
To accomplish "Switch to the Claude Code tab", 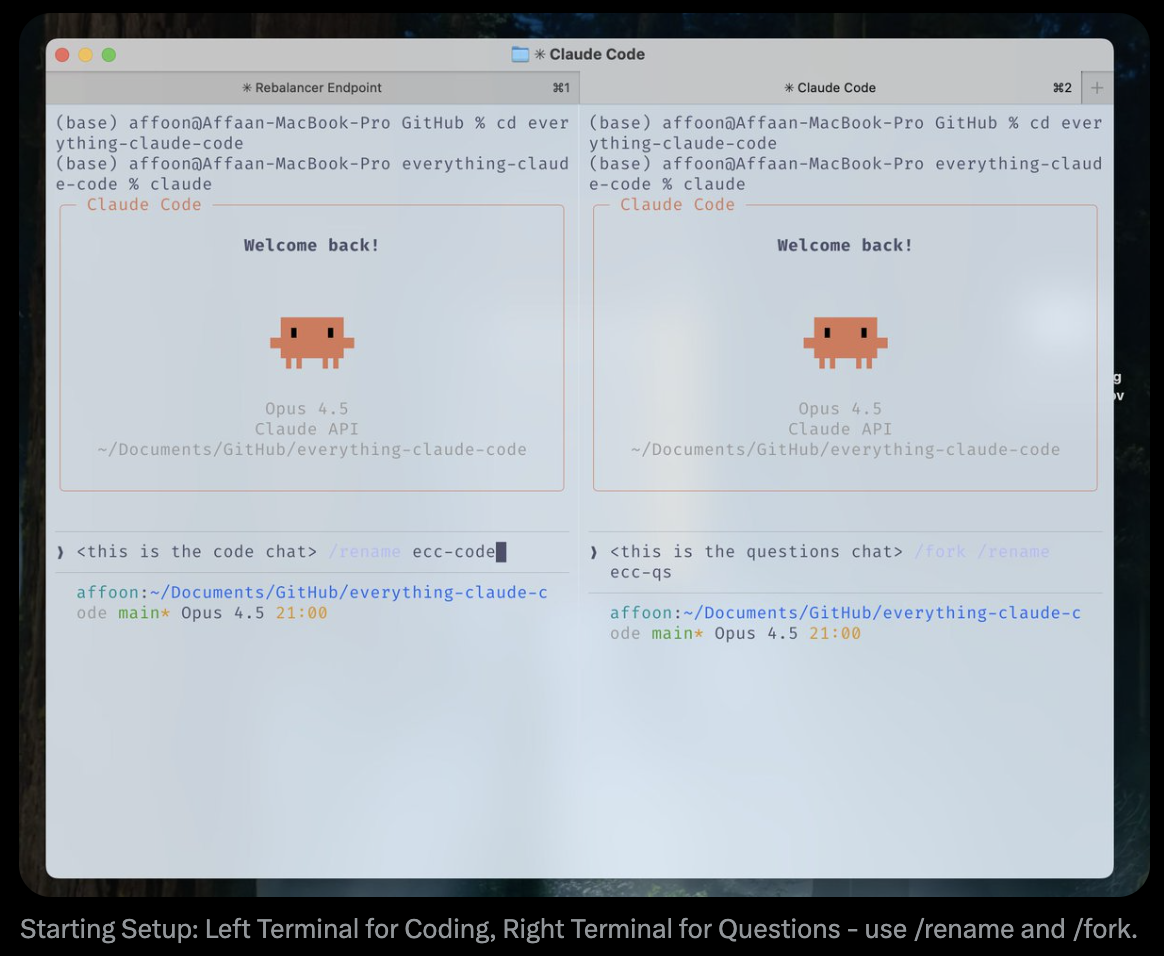I will (830, 88).
